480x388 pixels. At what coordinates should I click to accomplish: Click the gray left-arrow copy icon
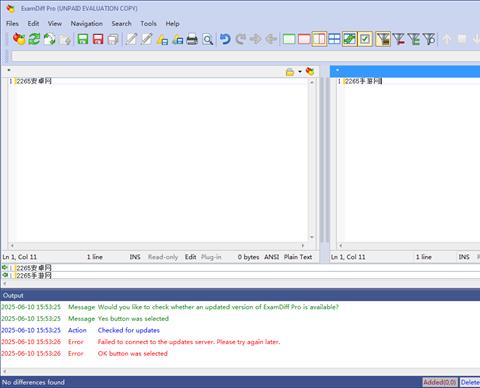271,39
